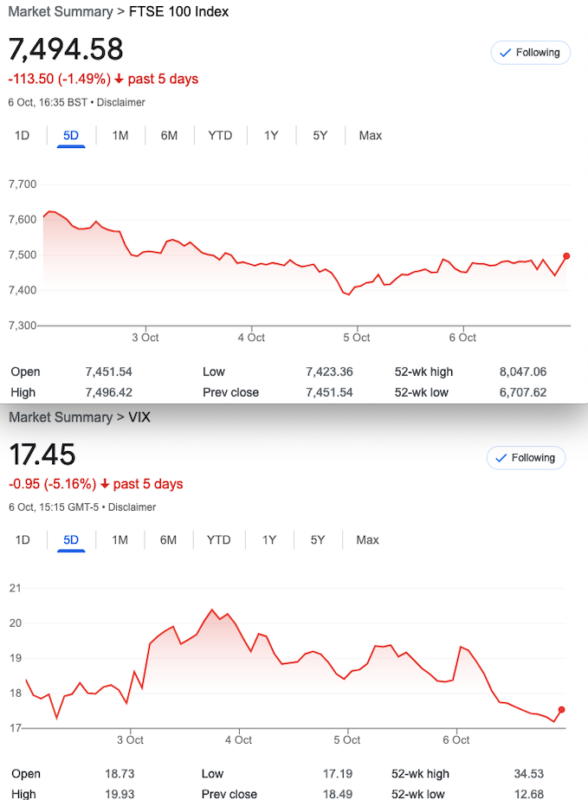Show FTSE chart 5Y range

tap(320, 136)
